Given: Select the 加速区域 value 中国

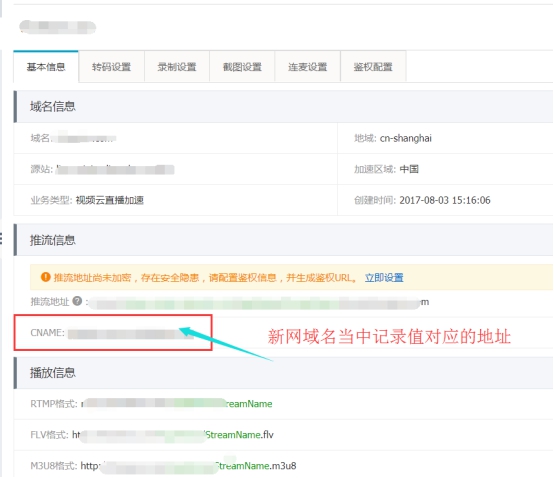Looking at the screenshot, I should (409, 169).
